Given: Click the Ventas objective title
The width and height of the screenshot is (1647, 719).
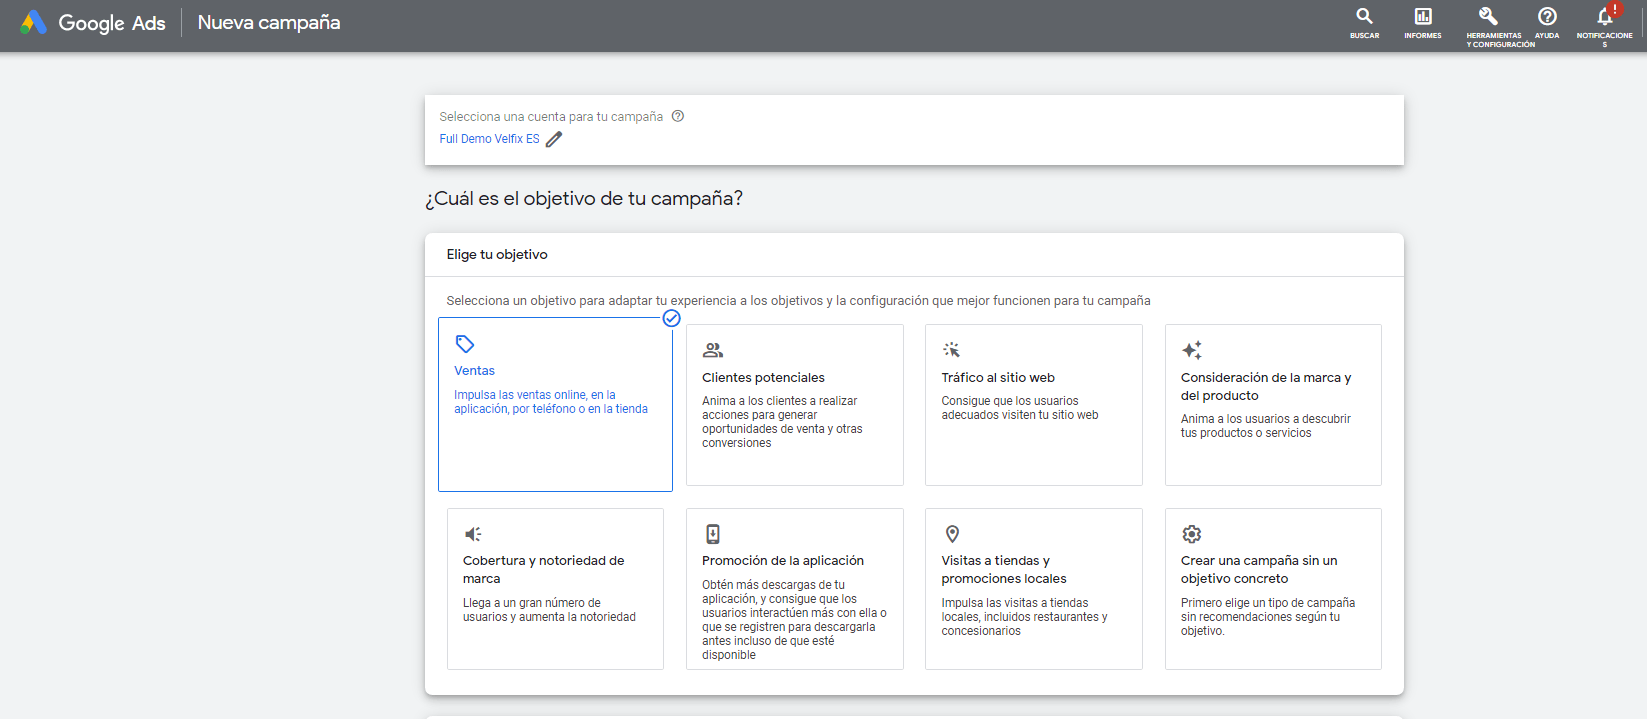Looking at the screenshot, I should (474, 371).
